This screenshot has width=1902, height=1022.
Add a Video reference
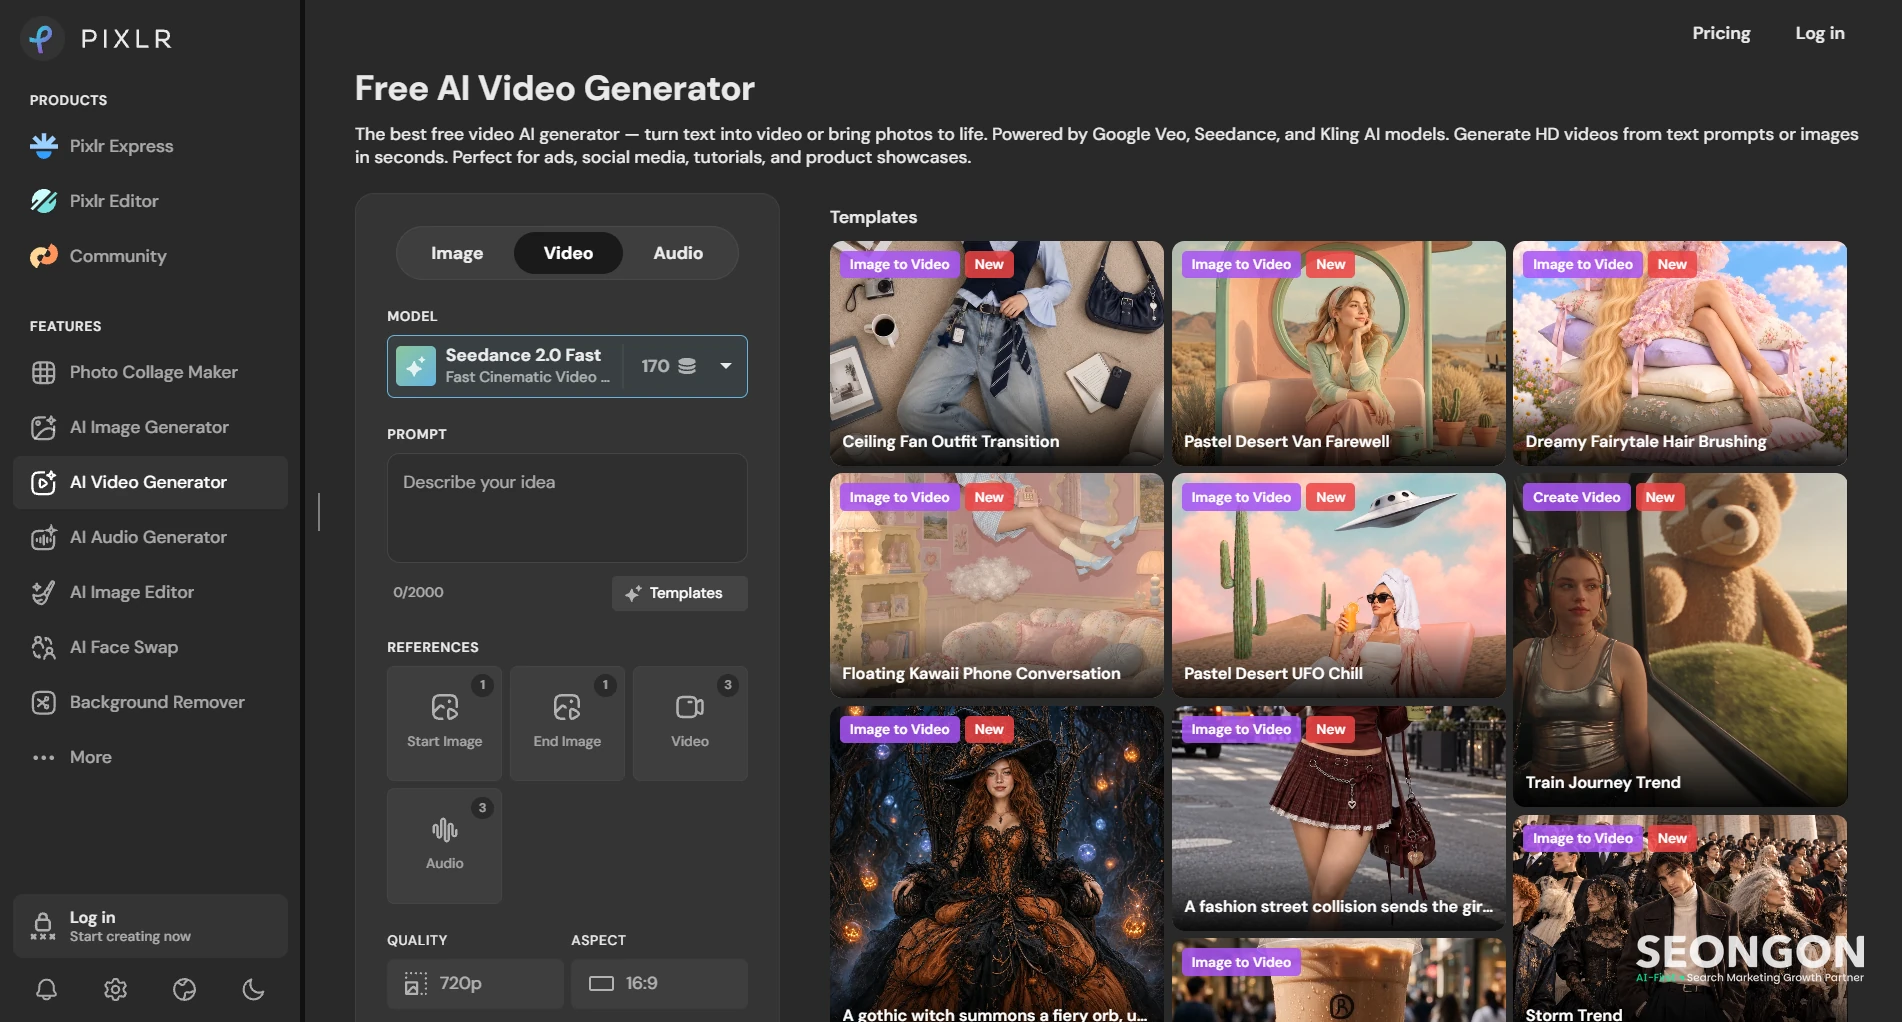click(x=690, y=723)
